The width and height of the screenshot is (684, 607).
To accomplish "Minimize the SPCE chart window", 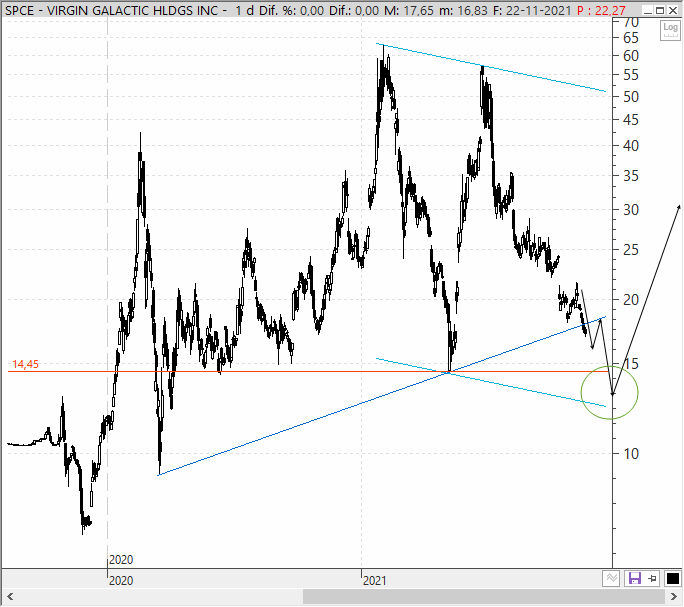I will click(648, 10).
